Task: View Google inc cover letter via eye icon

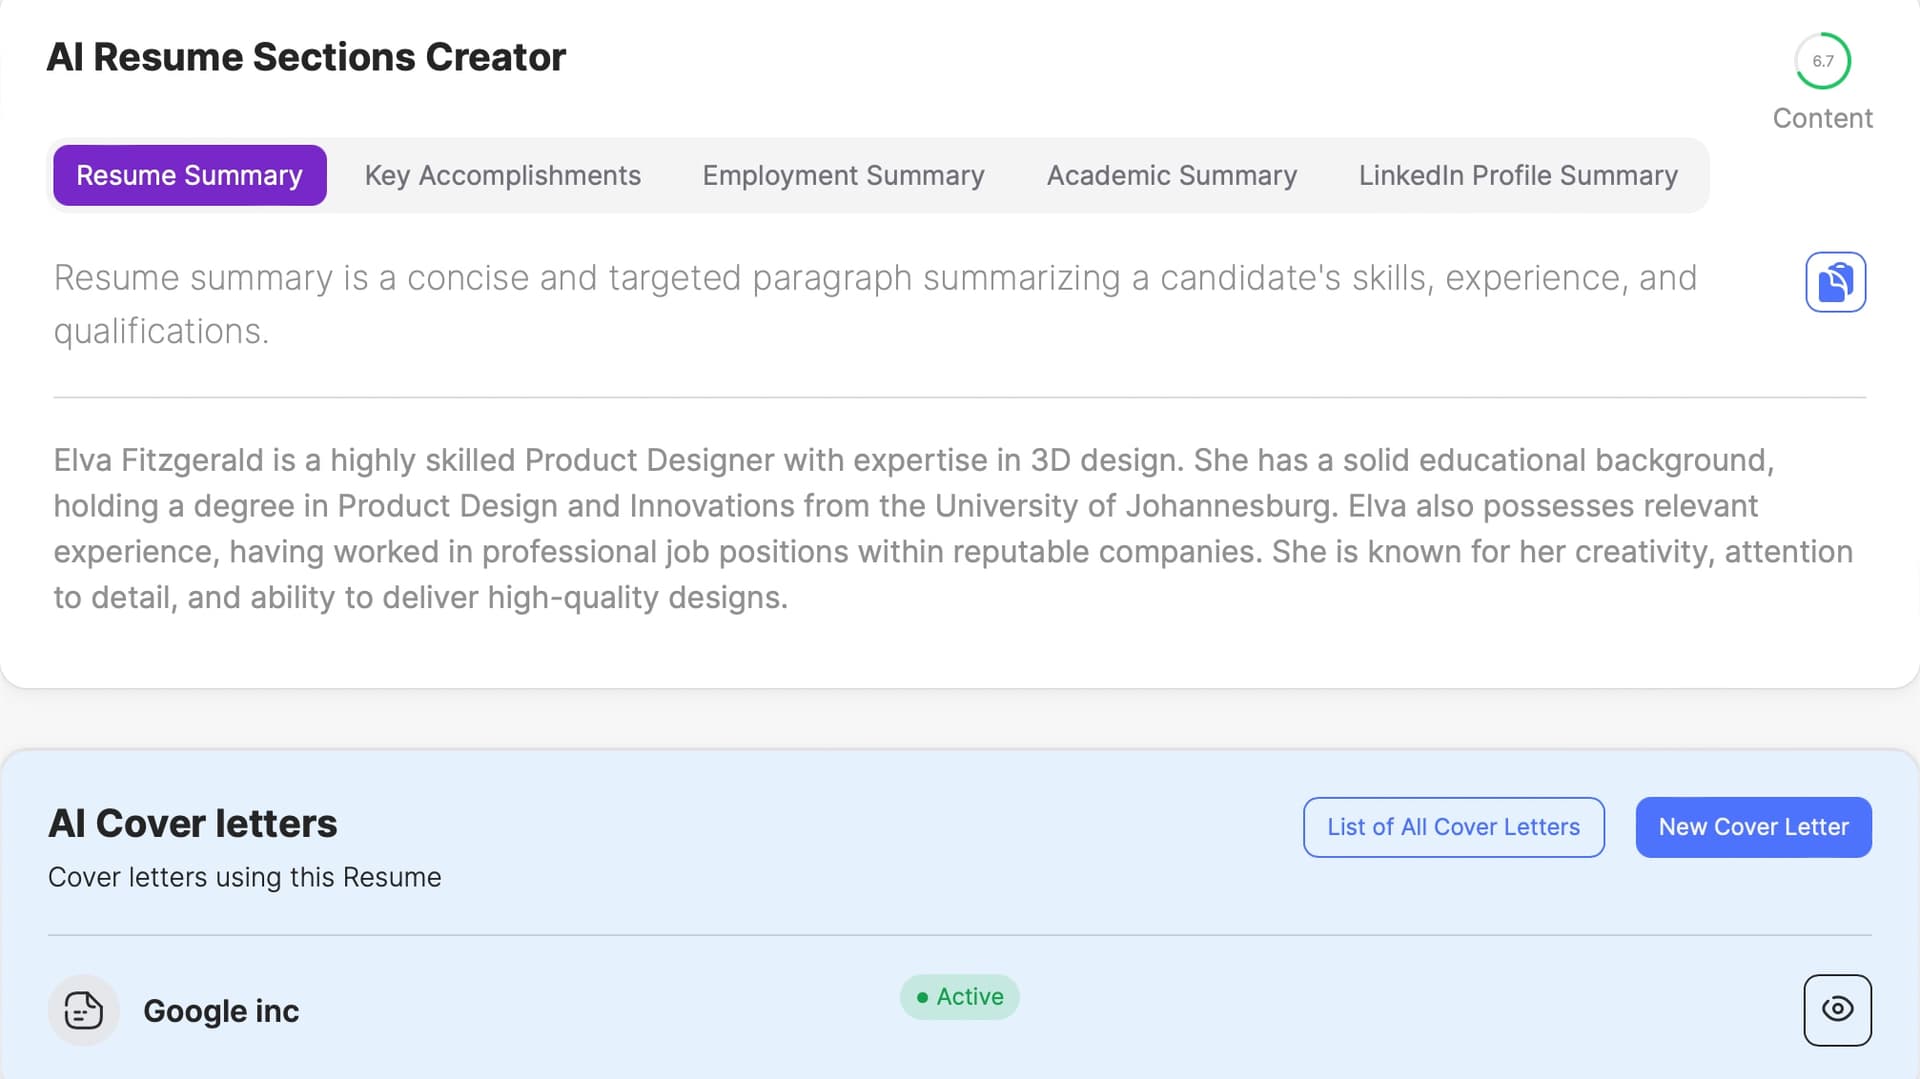Action: [x=1837, y=1010]
